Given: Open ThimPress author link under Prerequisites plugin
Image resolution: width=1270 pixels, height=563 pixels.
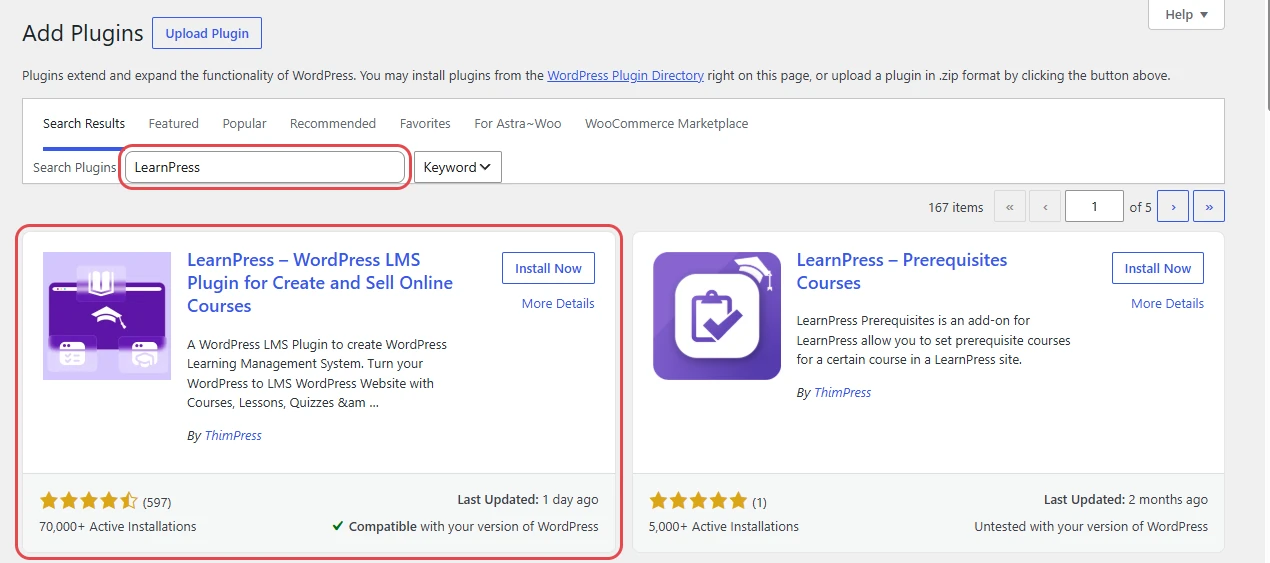Looking at the screenshot, I should coord(843,393).
